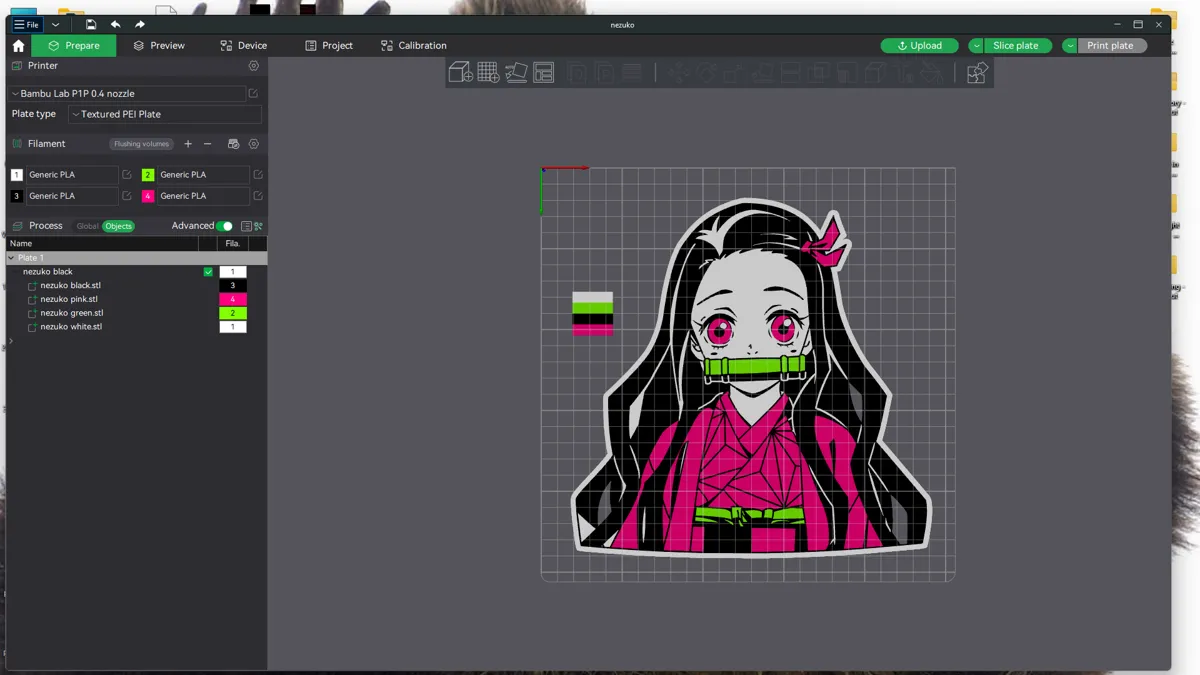The image size is (1200, 675).
Task: Click the Flushing volumes button
Action: point(141,144)
